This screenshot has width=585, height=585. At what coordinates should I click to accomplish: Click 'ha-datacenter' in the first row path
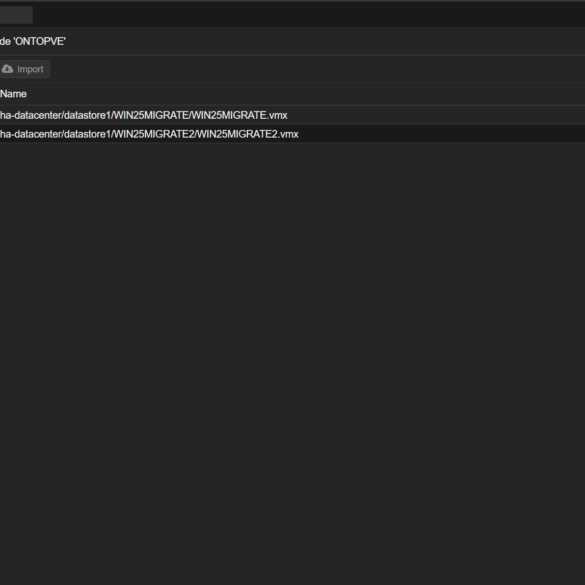coord(31,115)
